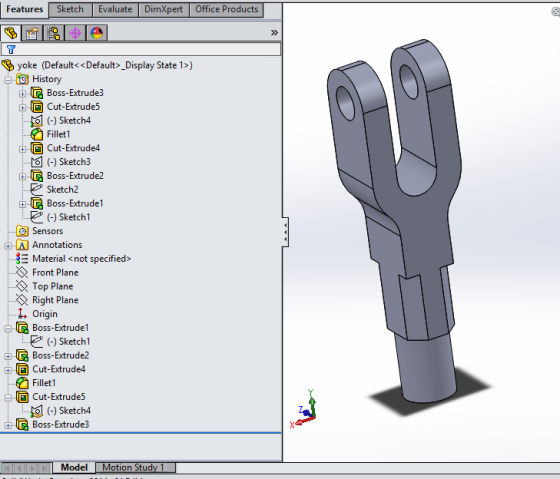Click the (-) Sketch3 icon in History
This screenshot has width=560, height=479.
[37, 162]
